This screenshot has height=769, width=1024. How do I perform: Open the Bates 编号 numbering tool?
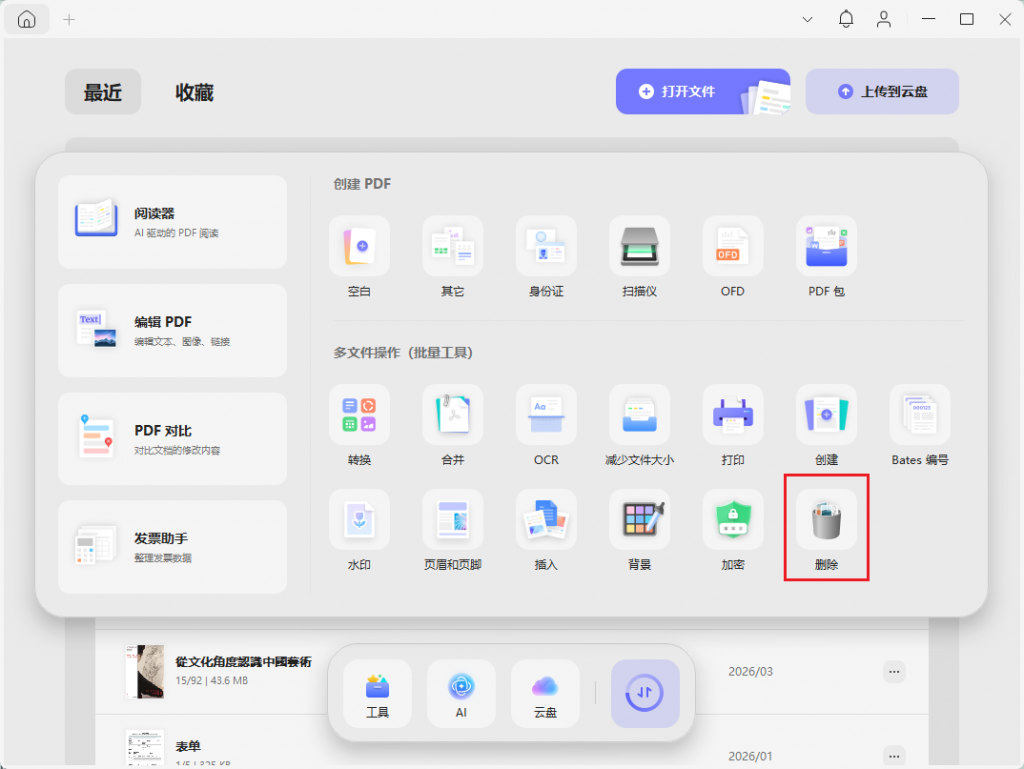[x=920, y=415]
